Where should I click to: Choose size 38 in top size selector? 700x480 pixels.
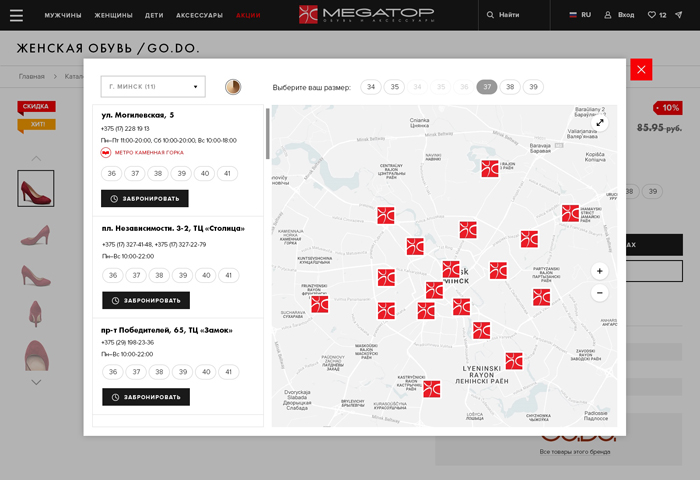pyautogui.click(x=510, y=87)
